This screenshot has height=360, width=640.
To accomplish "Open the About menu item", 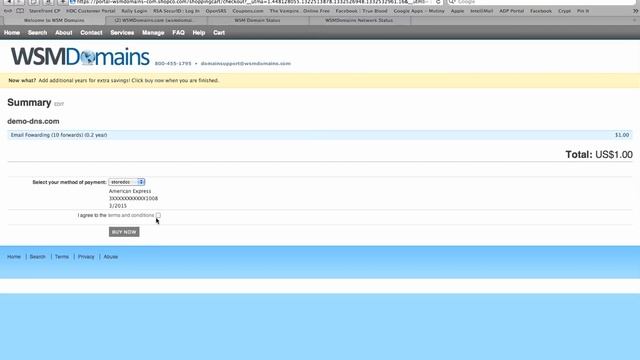I will 64,33.
